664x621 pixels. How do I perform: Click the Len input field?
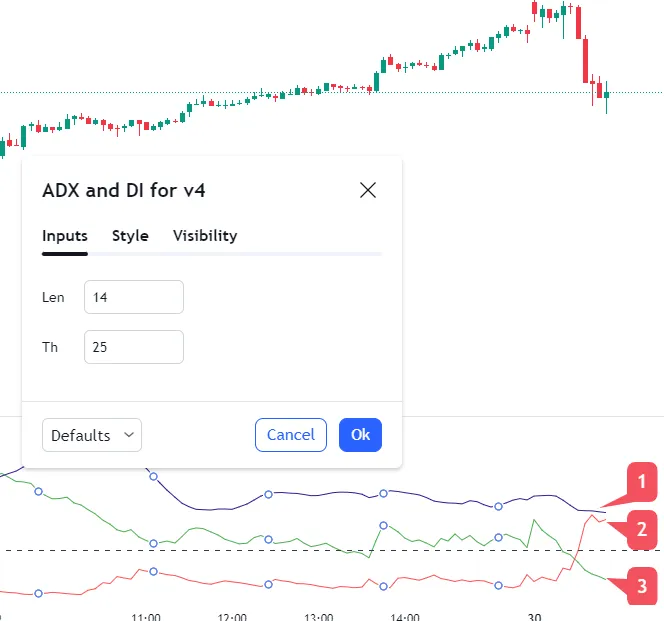coord(134,297)
